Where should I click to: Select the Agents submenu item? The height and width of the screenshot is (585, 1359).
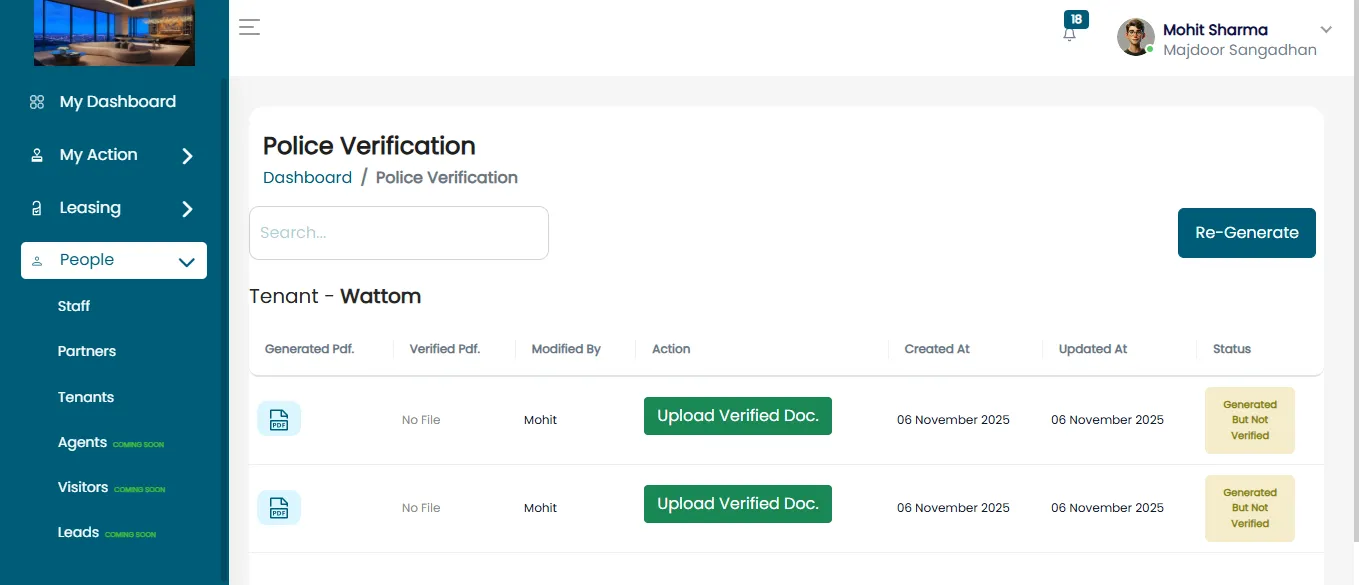82,442
